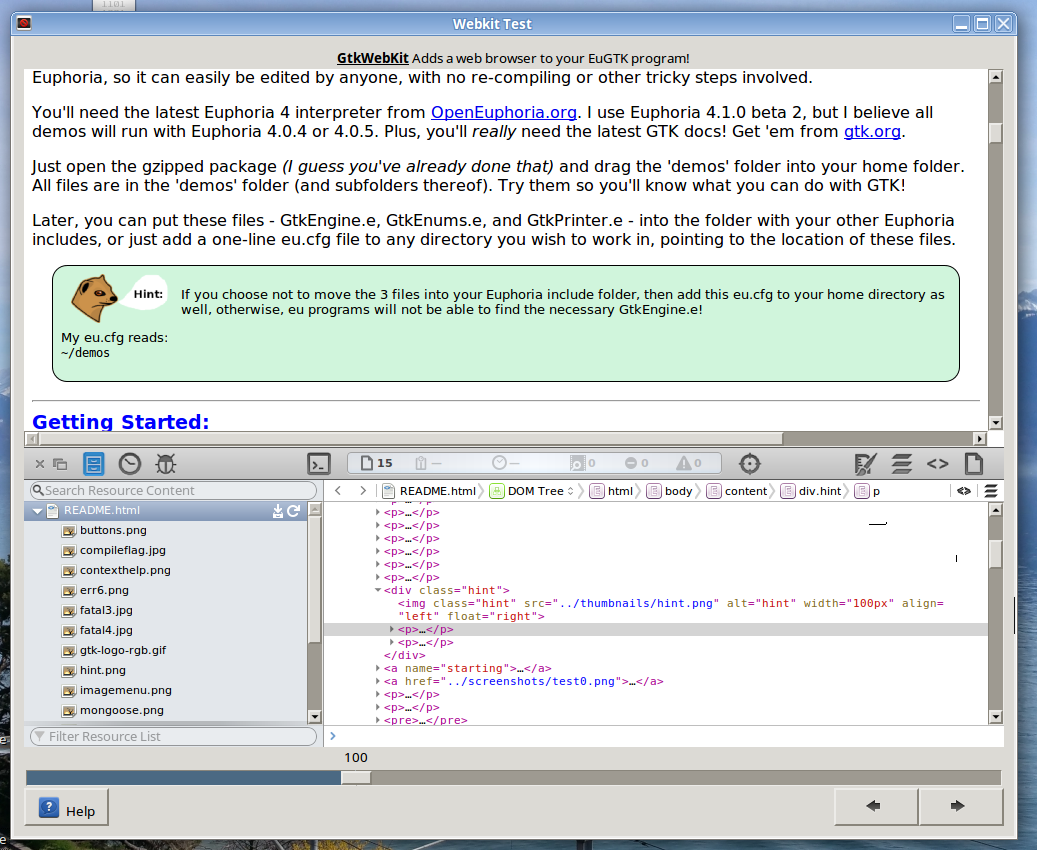Toggle the DOM node details angle-brackets icon
1037x850 pixels.
(937, 463)
